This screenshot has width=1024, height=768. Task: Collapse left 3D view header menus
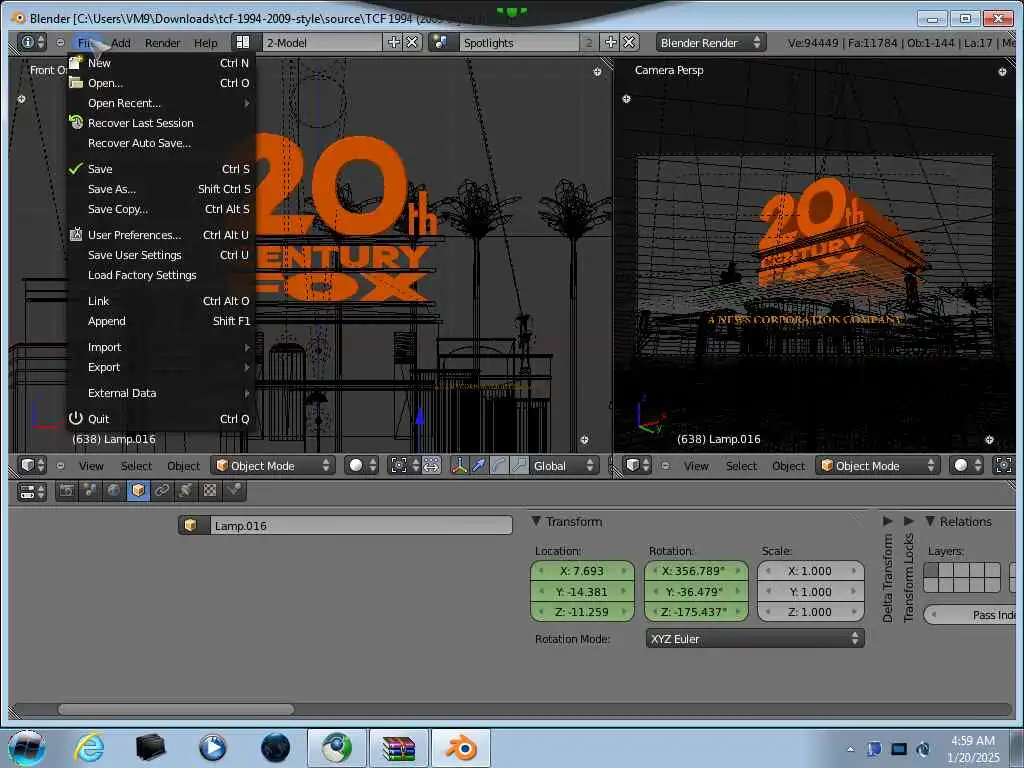click(60, 466)
